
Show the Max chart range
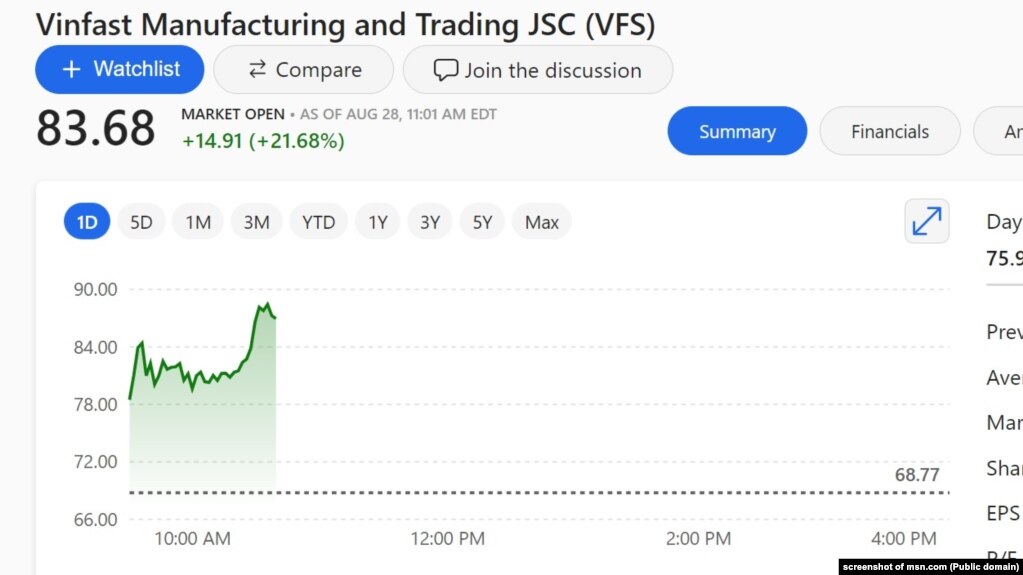coord(542,222)
